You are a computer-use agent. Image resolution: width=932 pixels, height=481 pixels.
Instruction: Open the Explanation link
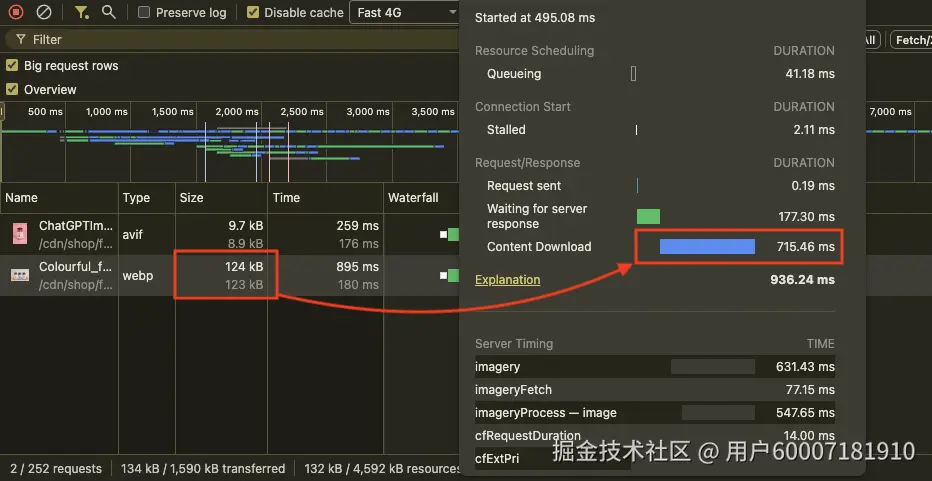tap(508, 279)
